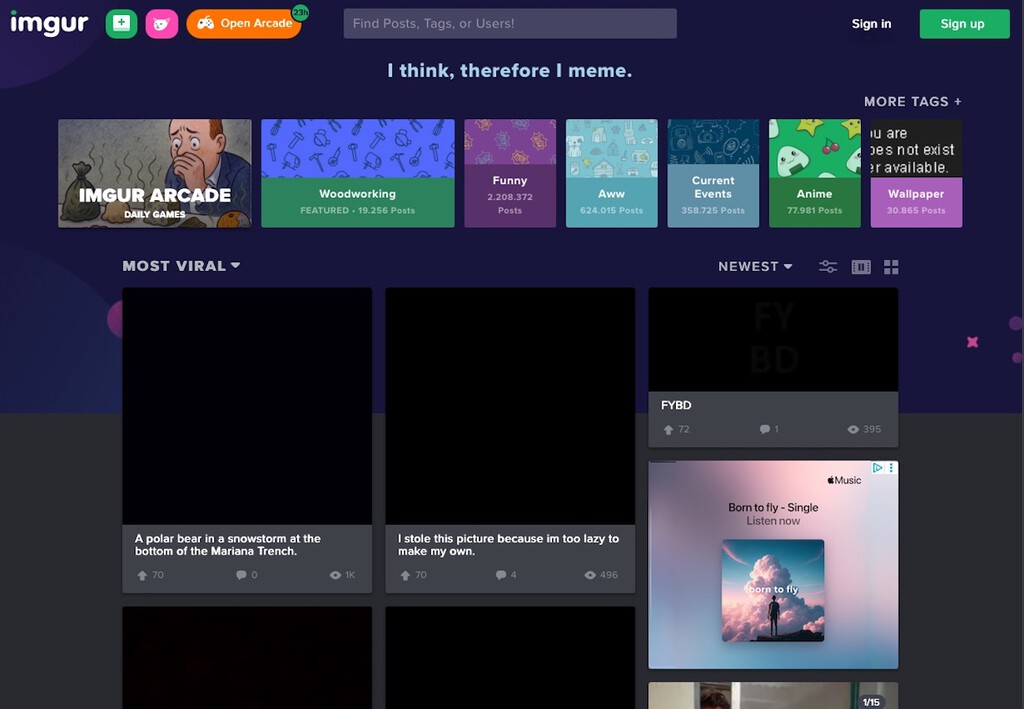Click the Sign in link
Viewport: 1024px width, 709px height.
(871, 24)
